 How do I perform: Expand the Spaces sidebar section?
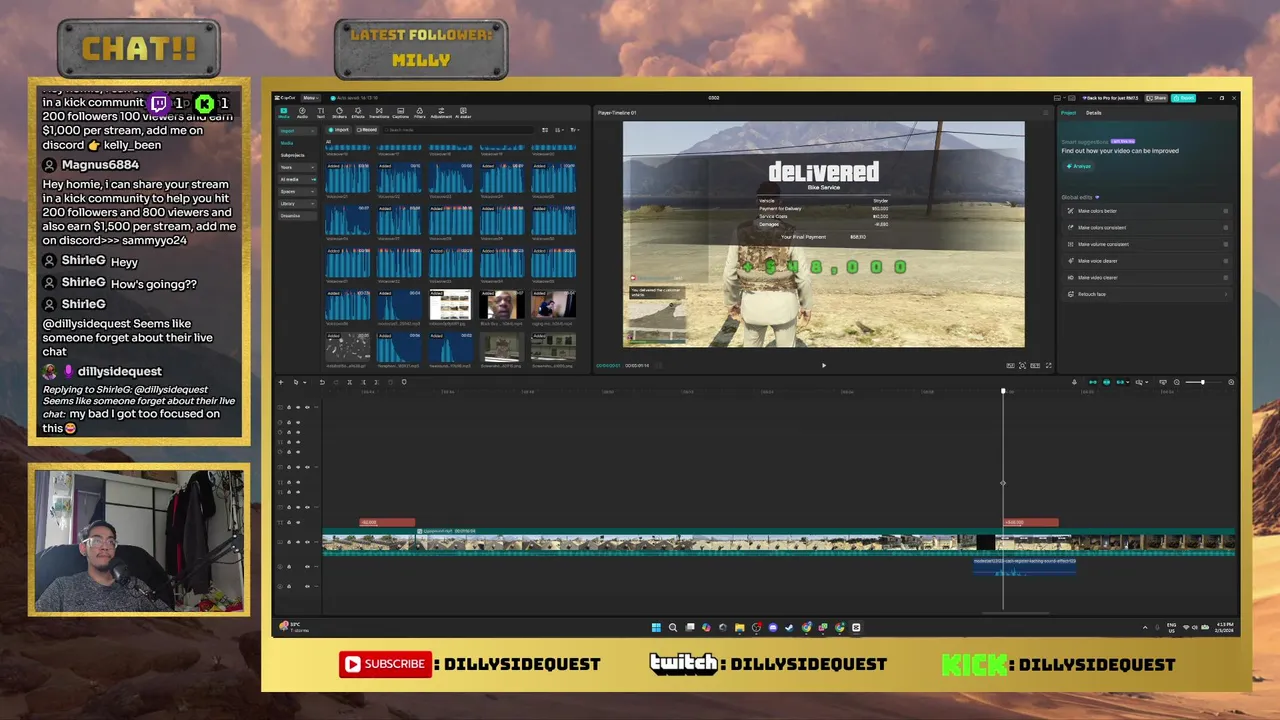[298, 191]
